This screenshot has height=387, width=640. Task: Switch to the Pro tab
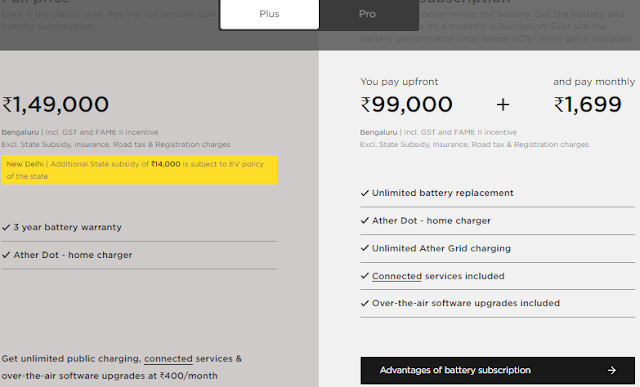367,14
